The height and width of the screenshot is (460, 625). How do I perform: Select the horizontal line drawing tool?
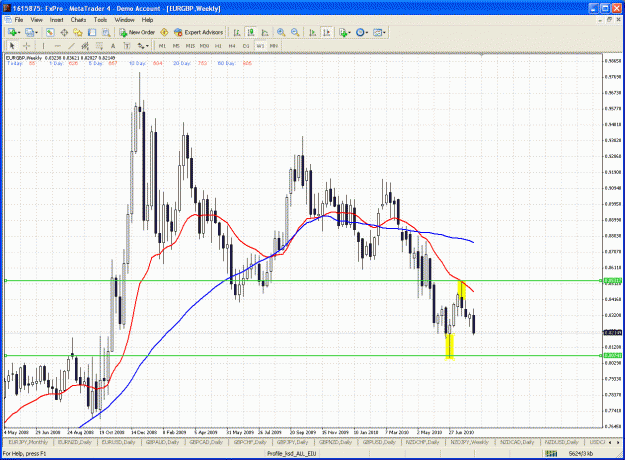pyautogui.click(x=57, y=46)
